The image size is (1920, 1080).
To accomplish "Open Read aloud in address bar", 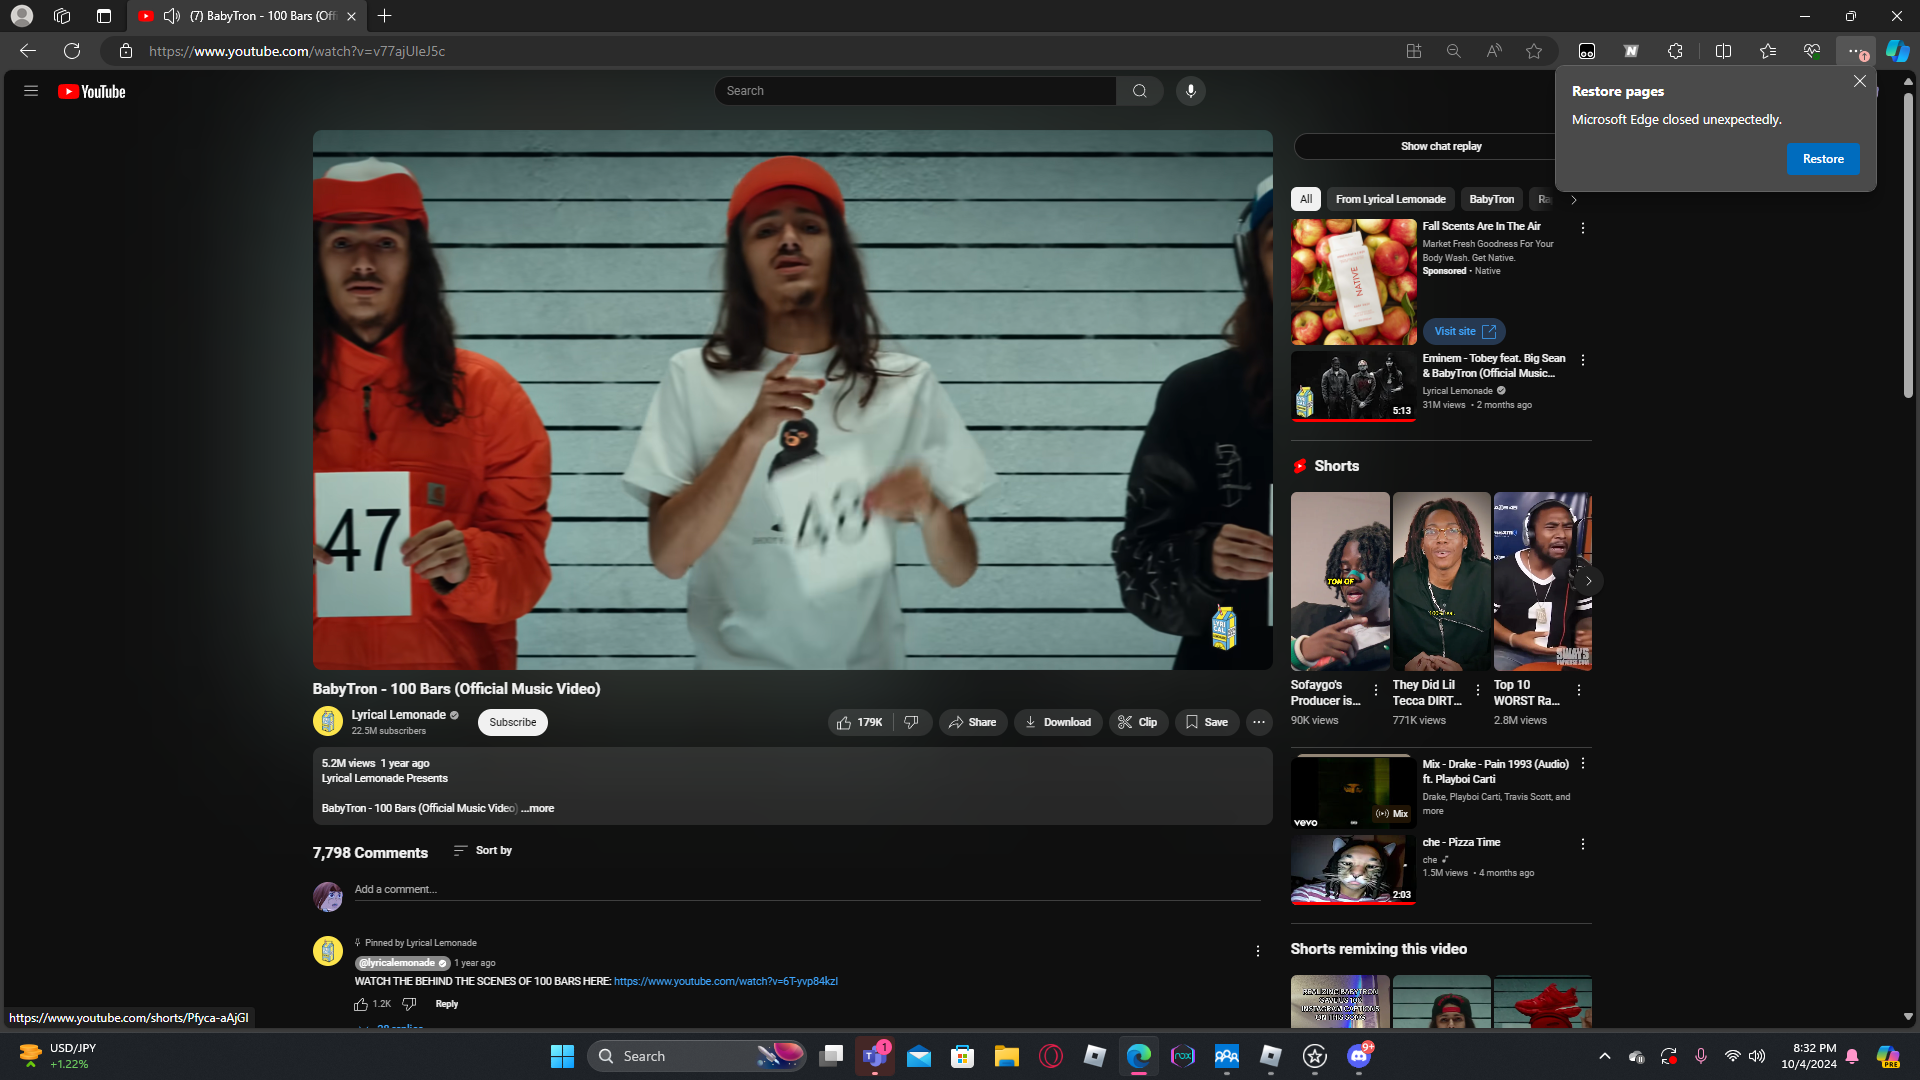I will (x=1494, y=51).
